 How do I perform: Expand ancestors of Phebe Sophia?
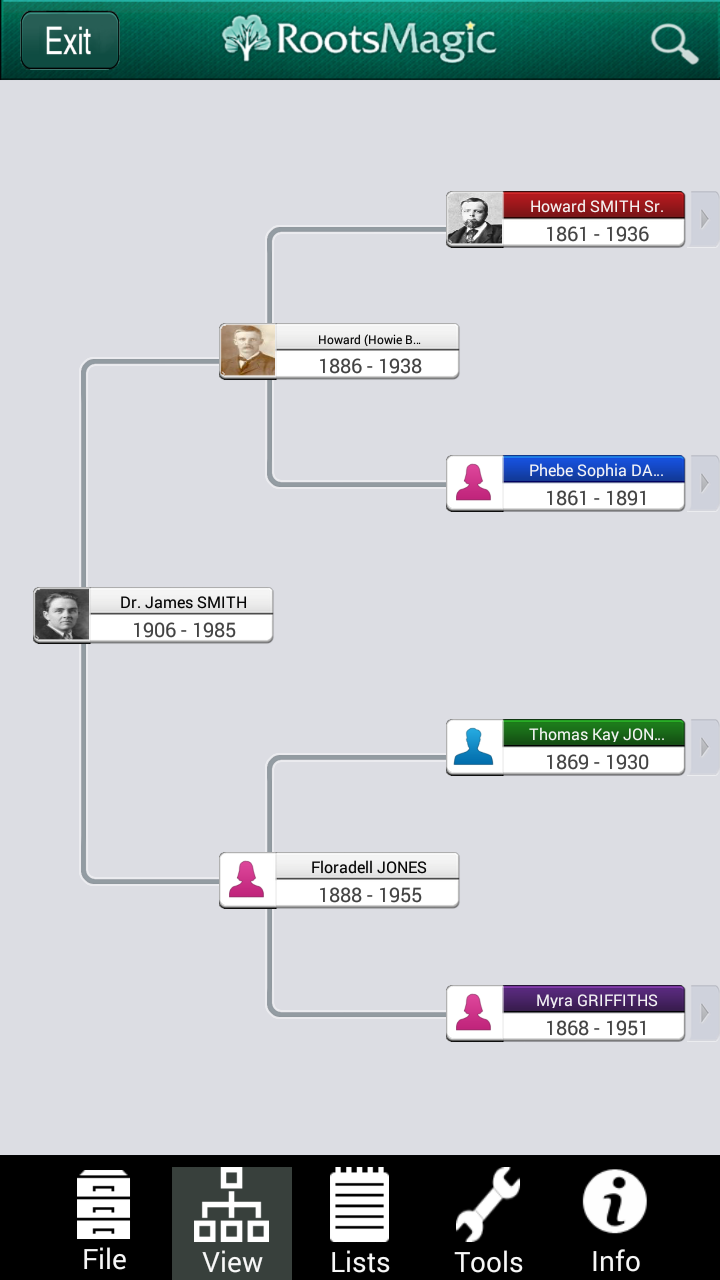point(705,482)
